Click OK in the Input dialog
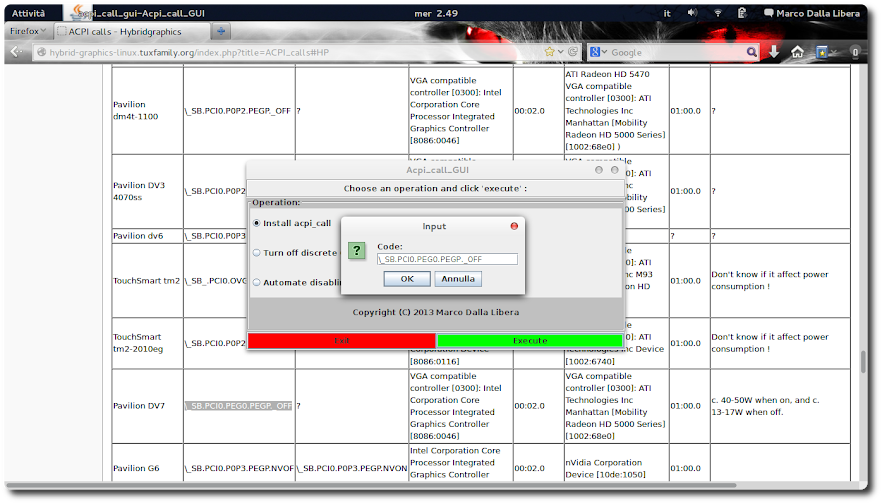The width and height of the screenshot is (882, 504). coord(407,279)
